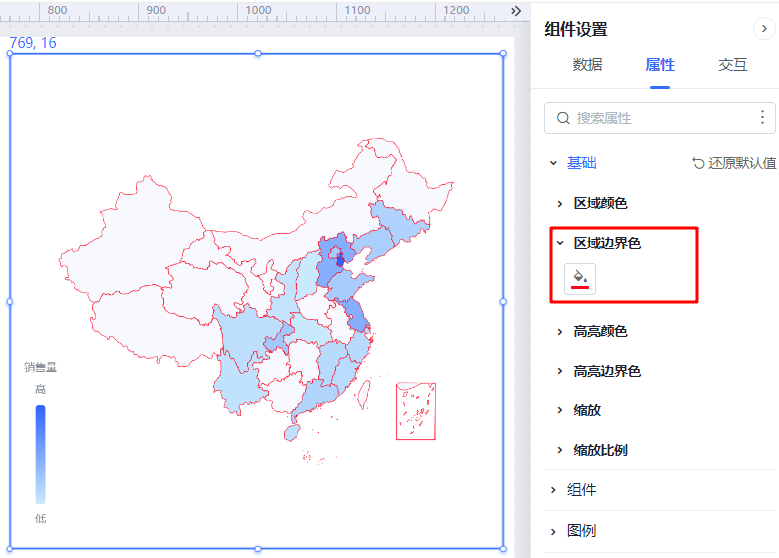Click the 低 legend label
This screenshot has height=558, width=779.
point(41,519)
